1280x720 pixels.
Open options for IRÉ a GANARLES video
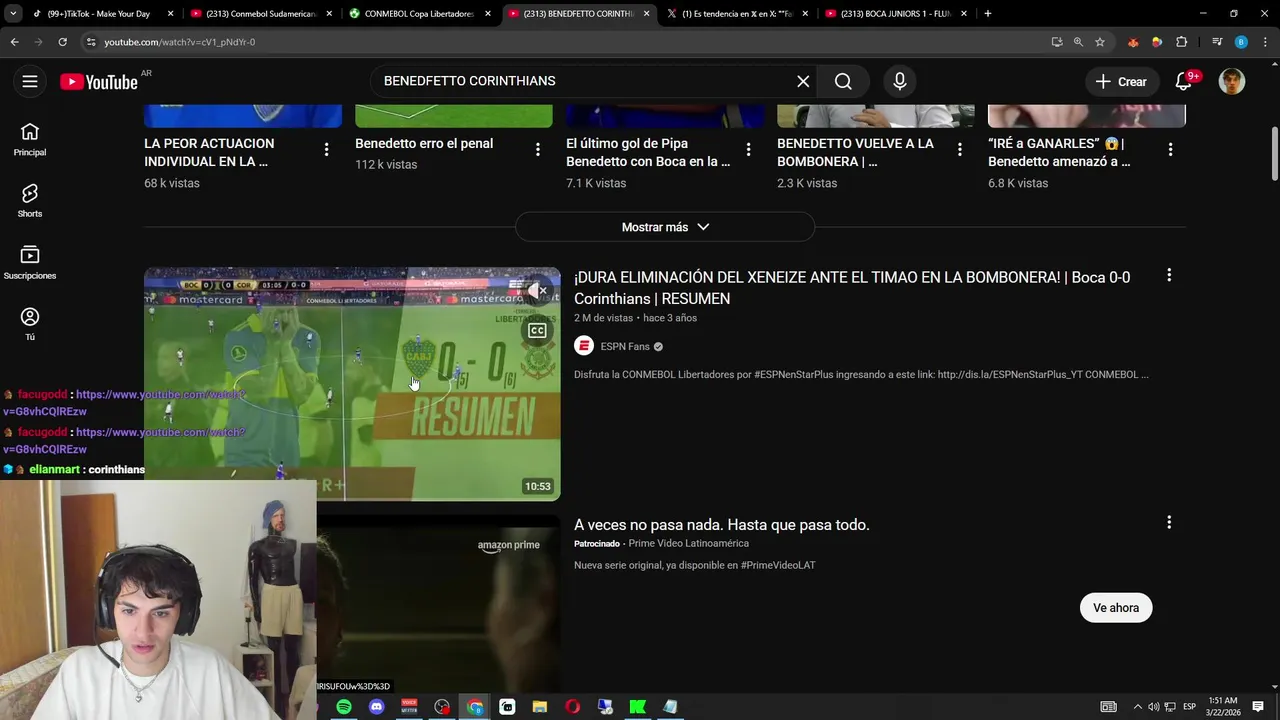click(1171, 150)
